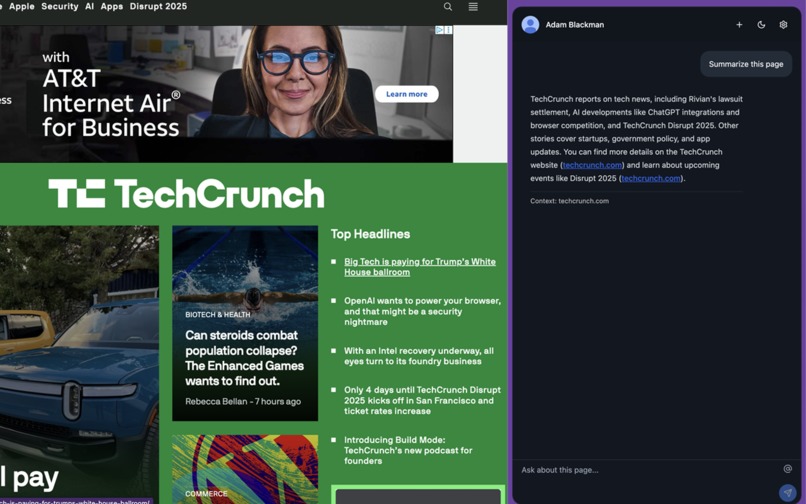Image resolution: width=806 pixels, height=504 pixels.
Task: Click the Adam Blackman profile avatar
Action: (x=530, y=25)
